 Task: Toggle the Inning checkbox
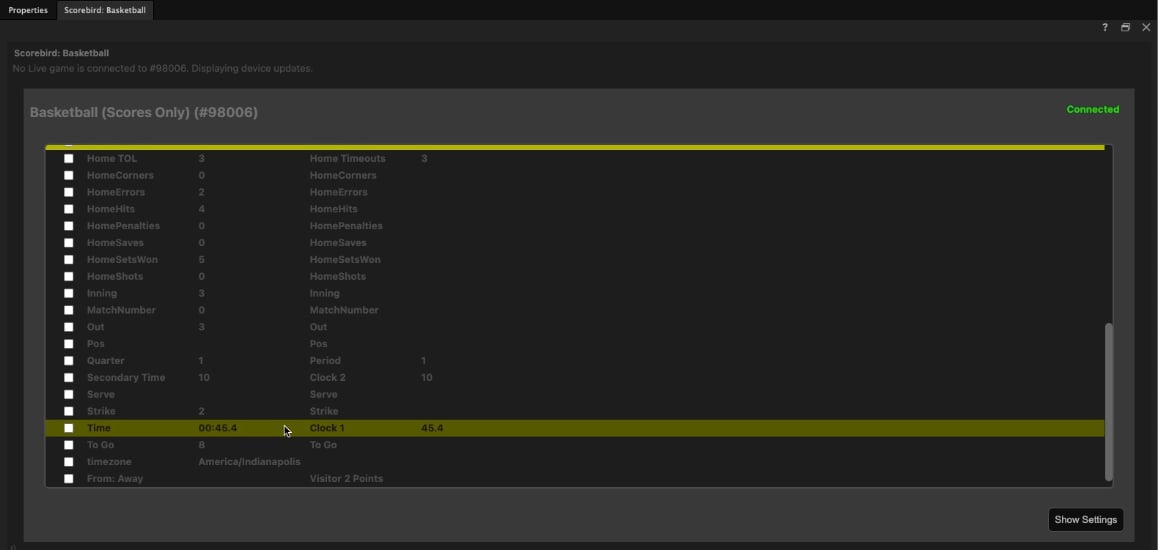pyautogui.click(x=69, y=294)
